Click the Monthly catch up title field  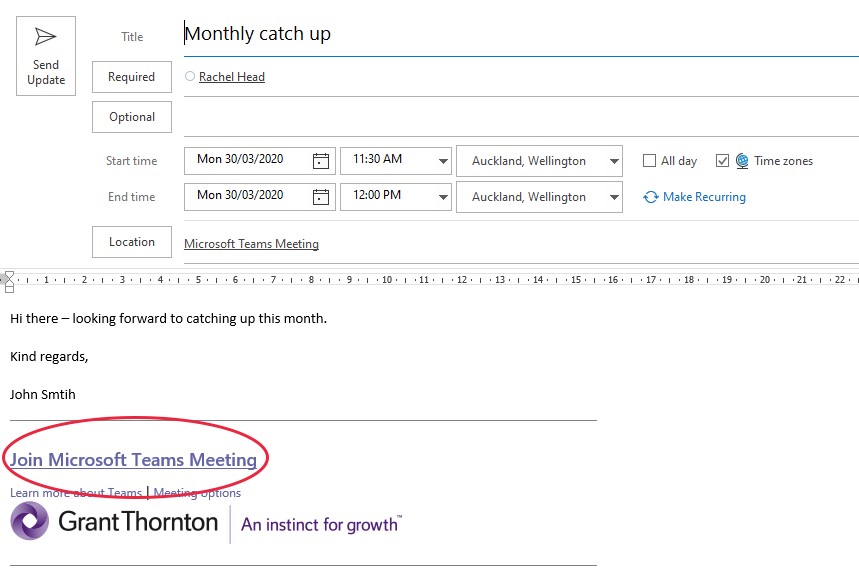(x=520, y=34)
